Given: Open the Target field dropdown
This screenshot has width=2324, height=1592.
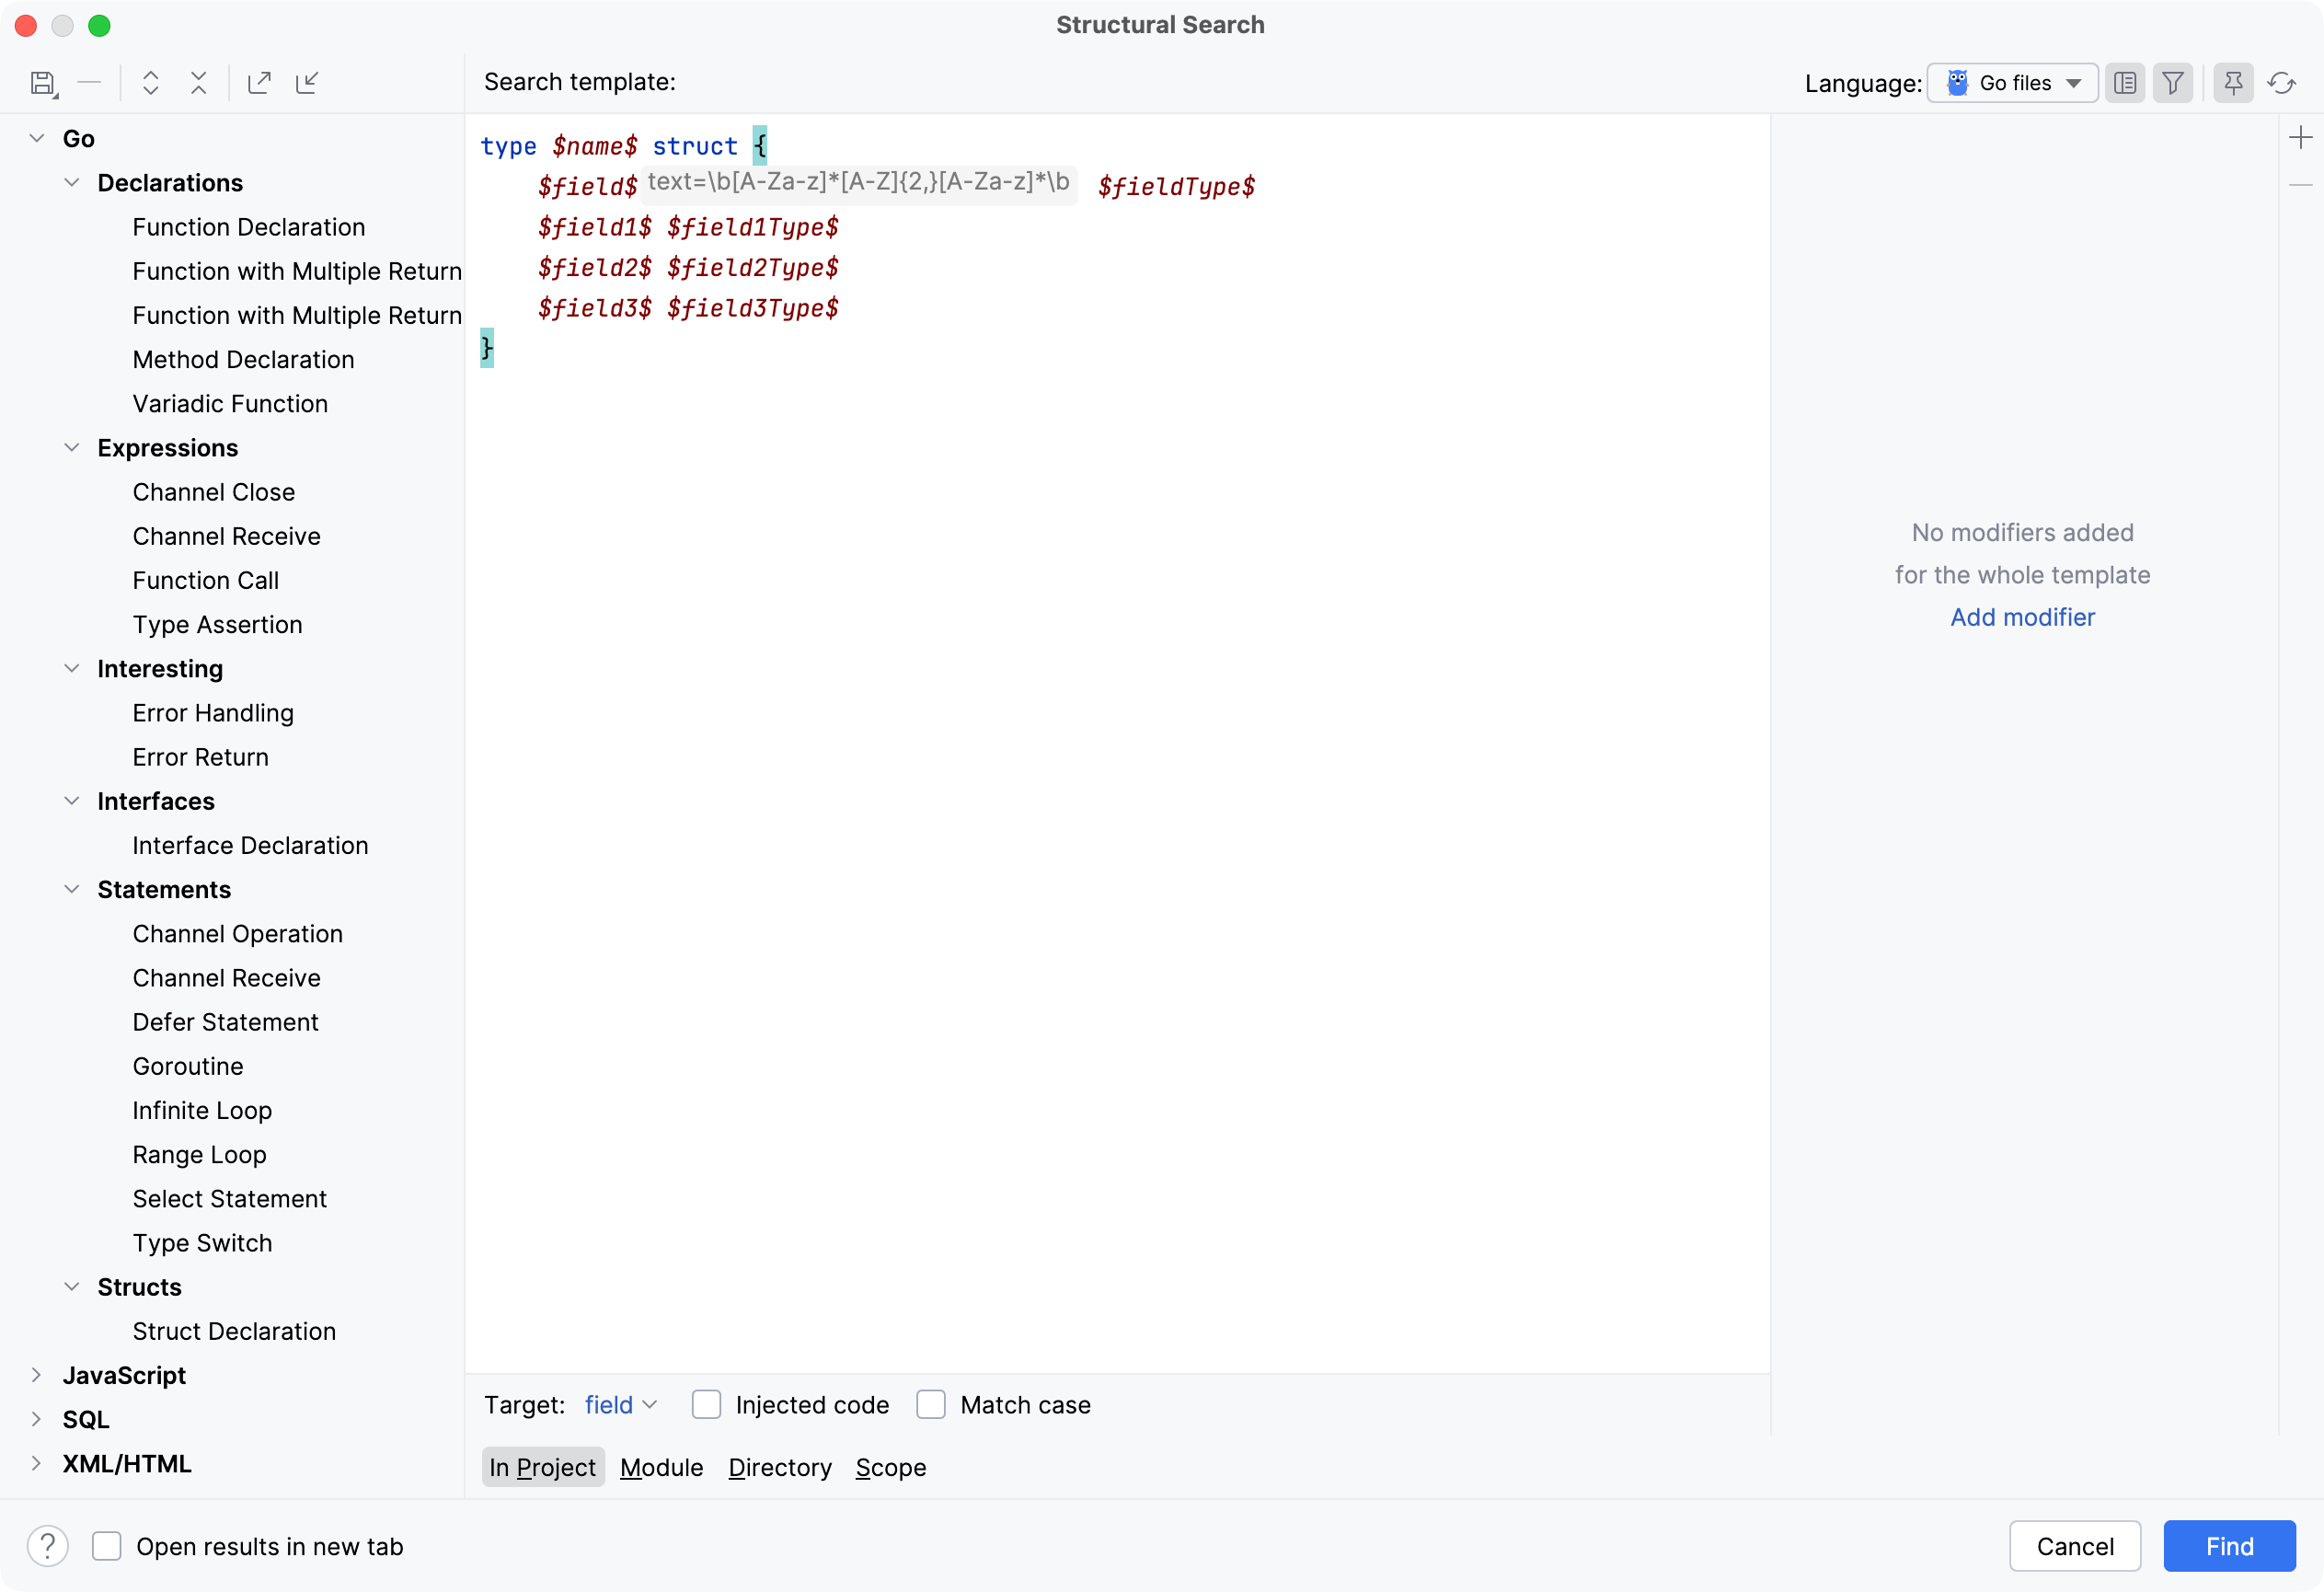Looking at the screenshot, I should (x=619, y=1404).
